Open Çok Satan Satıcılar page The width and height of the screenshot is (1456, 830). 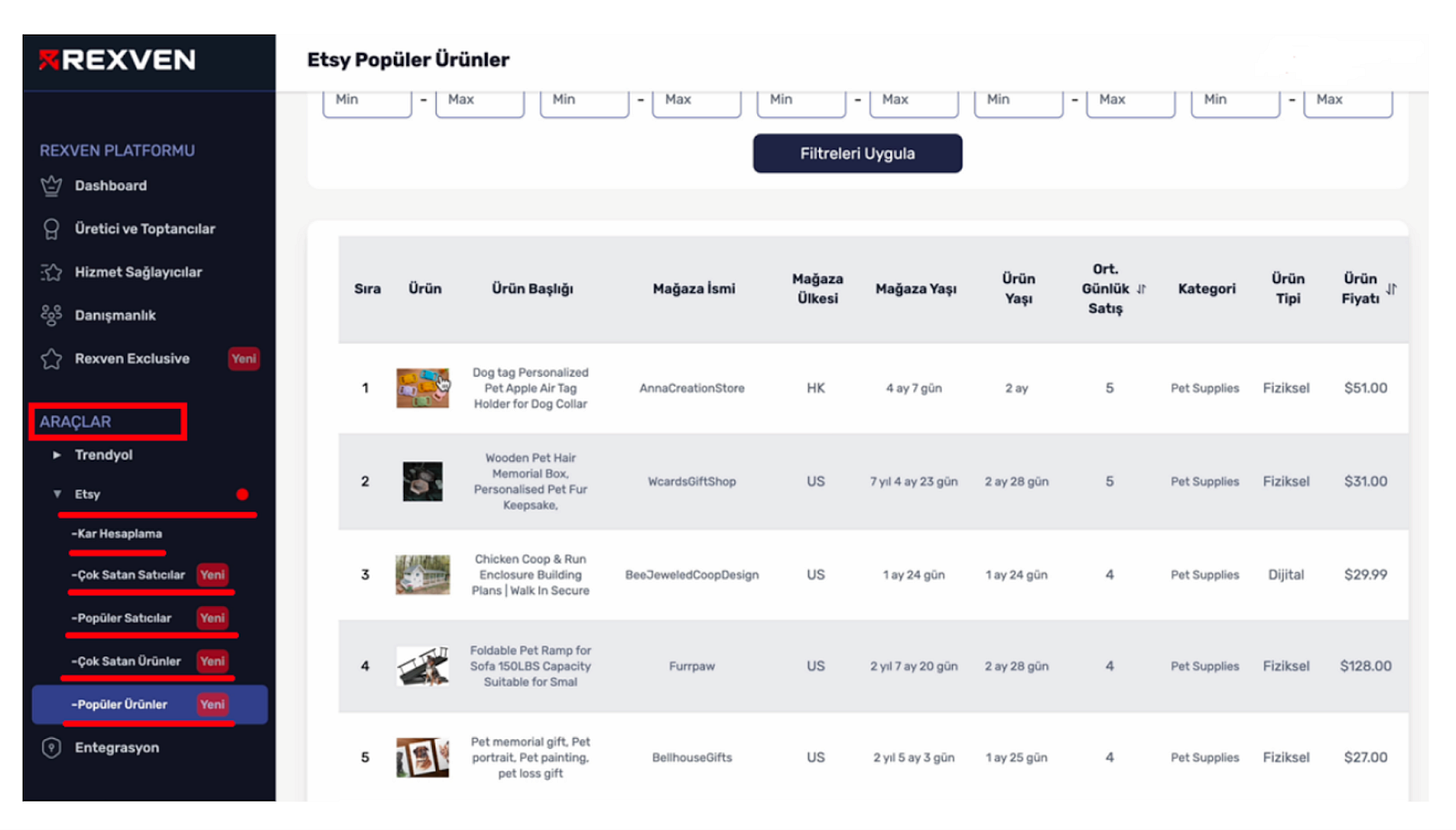[x=129, y=575]
